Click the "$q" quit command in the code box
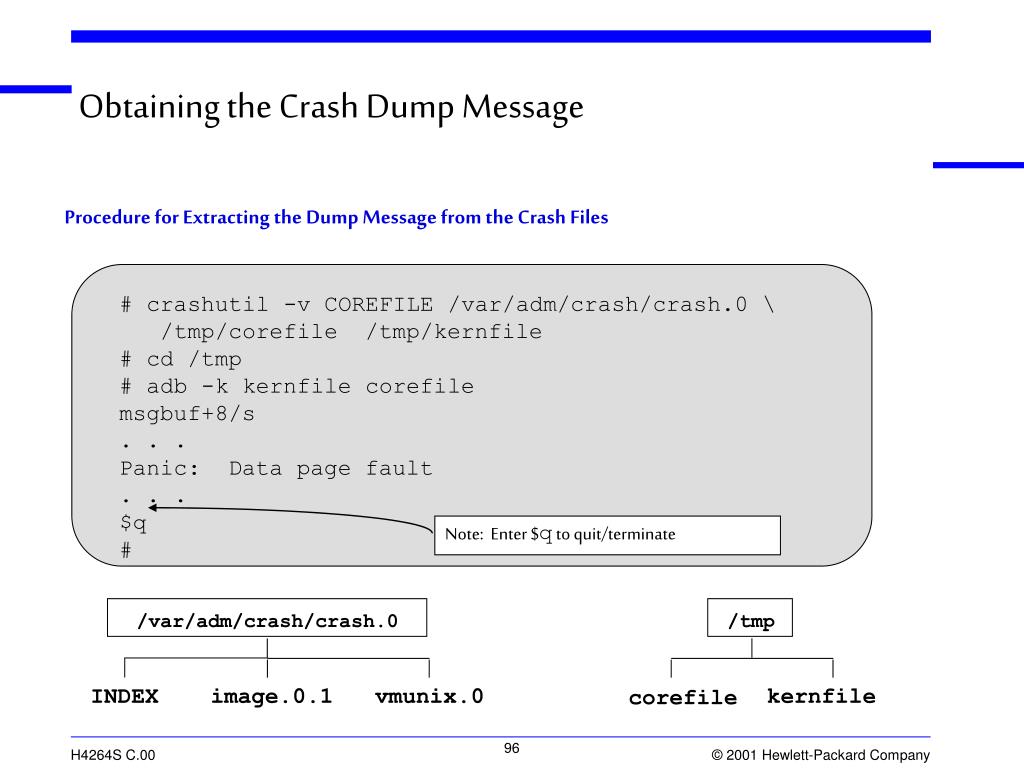1024x768 pixels. click(x=133, y=523)
